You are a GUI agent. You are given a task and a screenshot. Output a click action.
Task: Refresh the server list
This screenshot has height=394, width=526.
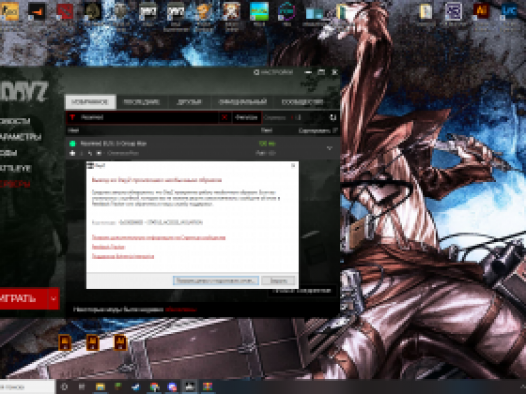pos(332,117)
